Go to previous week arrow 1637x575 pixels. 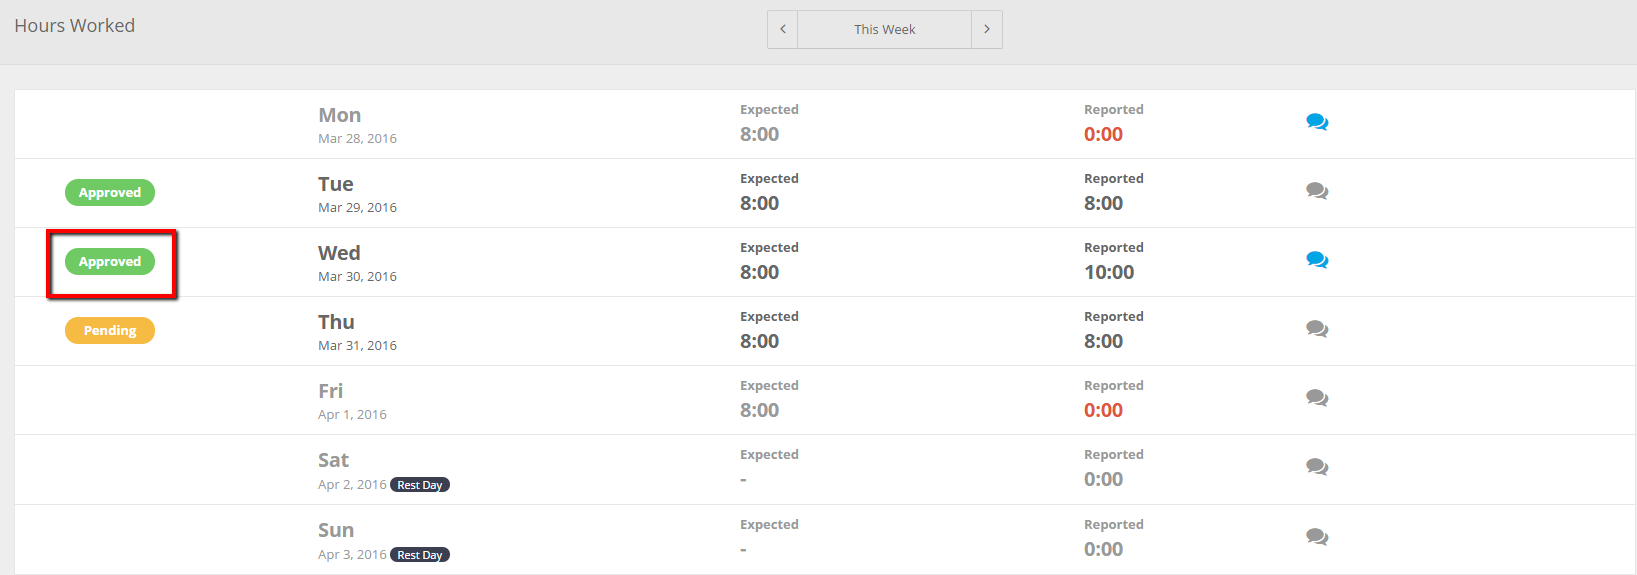(783, 29)
